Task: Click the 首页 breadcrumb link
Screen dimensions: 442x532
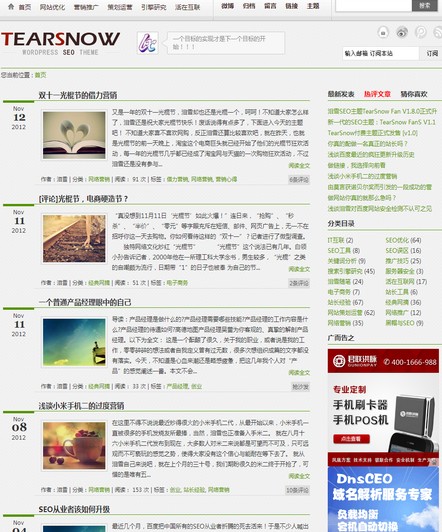Action: point(40,75)
